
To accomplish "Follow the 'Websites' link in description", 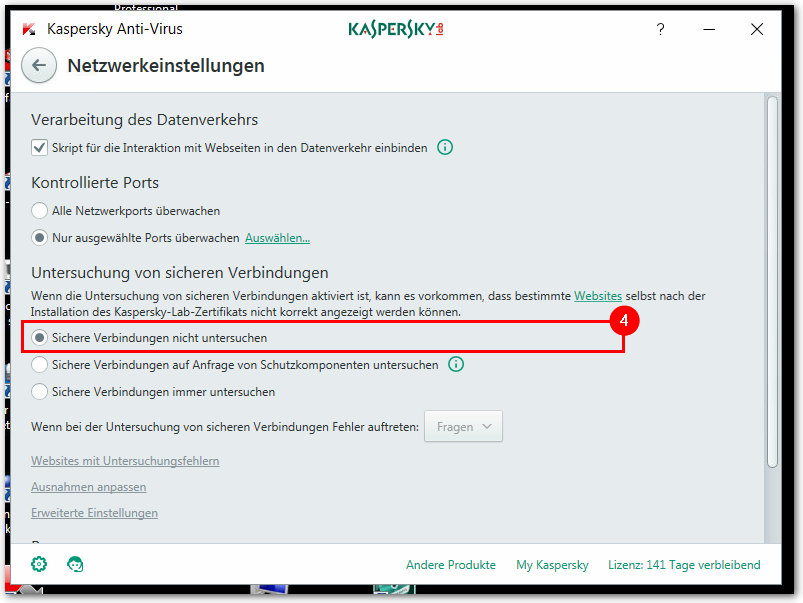I will click(x=598, y=296).
